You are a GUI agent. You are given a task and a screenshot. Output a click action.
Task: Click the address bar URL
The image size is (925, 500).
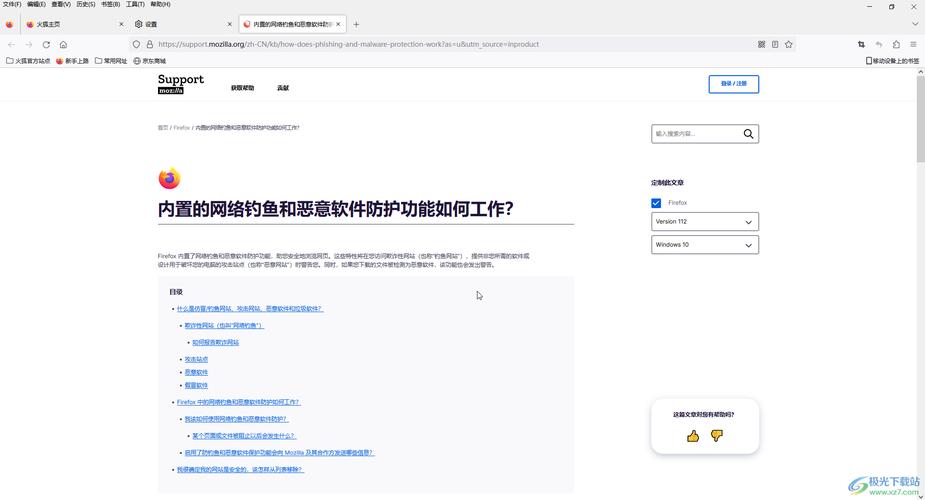(x=348, y=44)
